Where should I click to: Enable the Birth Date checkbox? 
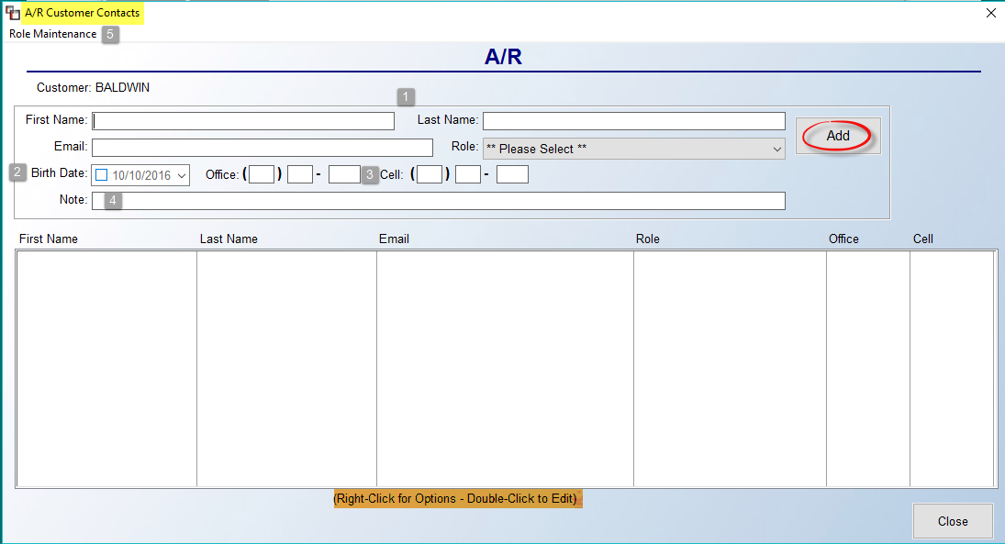(101, 175)
